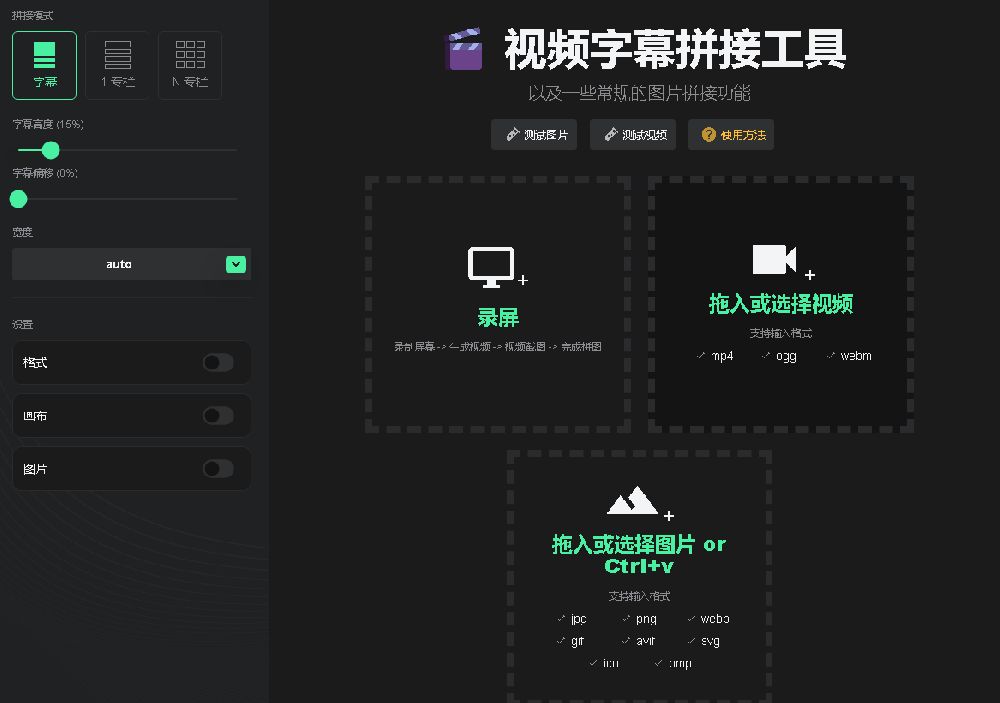This screenshot has height=703, width=1000.
Task: Click the 字幕偏移 subtitle offset slider knob
Action: (x=17, y=199)
